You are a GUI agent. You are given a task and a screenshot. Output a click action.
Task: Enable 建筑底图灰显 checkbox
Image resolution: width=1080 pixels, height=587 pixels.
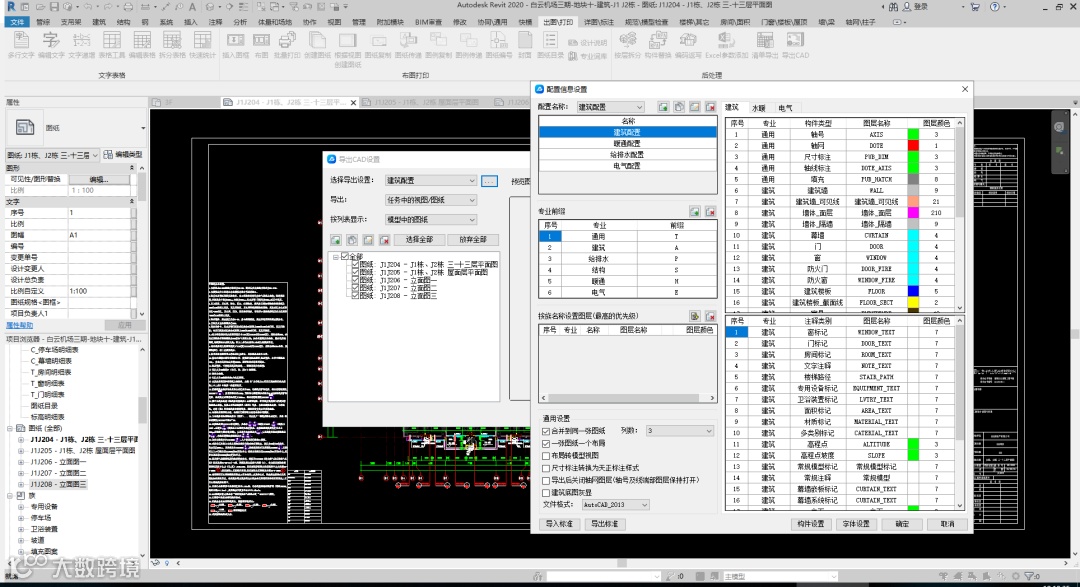click(x=546, y=493)
